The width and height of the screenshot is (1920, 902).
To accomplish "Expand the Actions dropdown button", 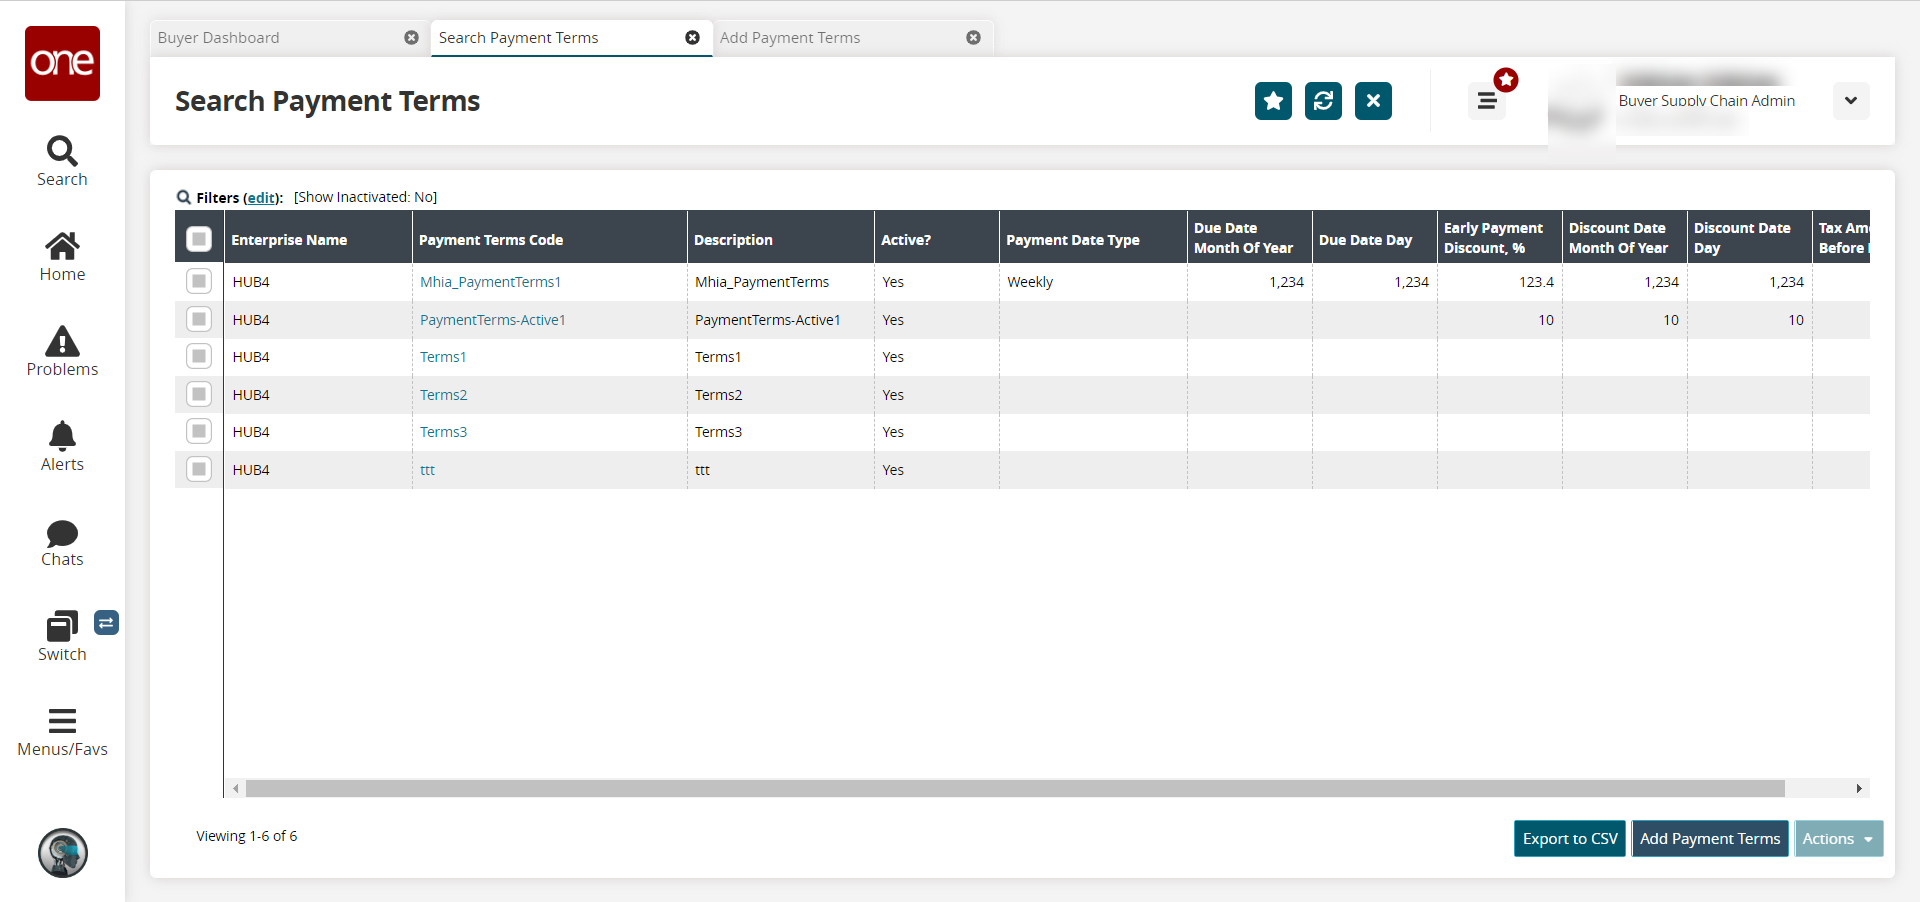I will pos(1838,839).
